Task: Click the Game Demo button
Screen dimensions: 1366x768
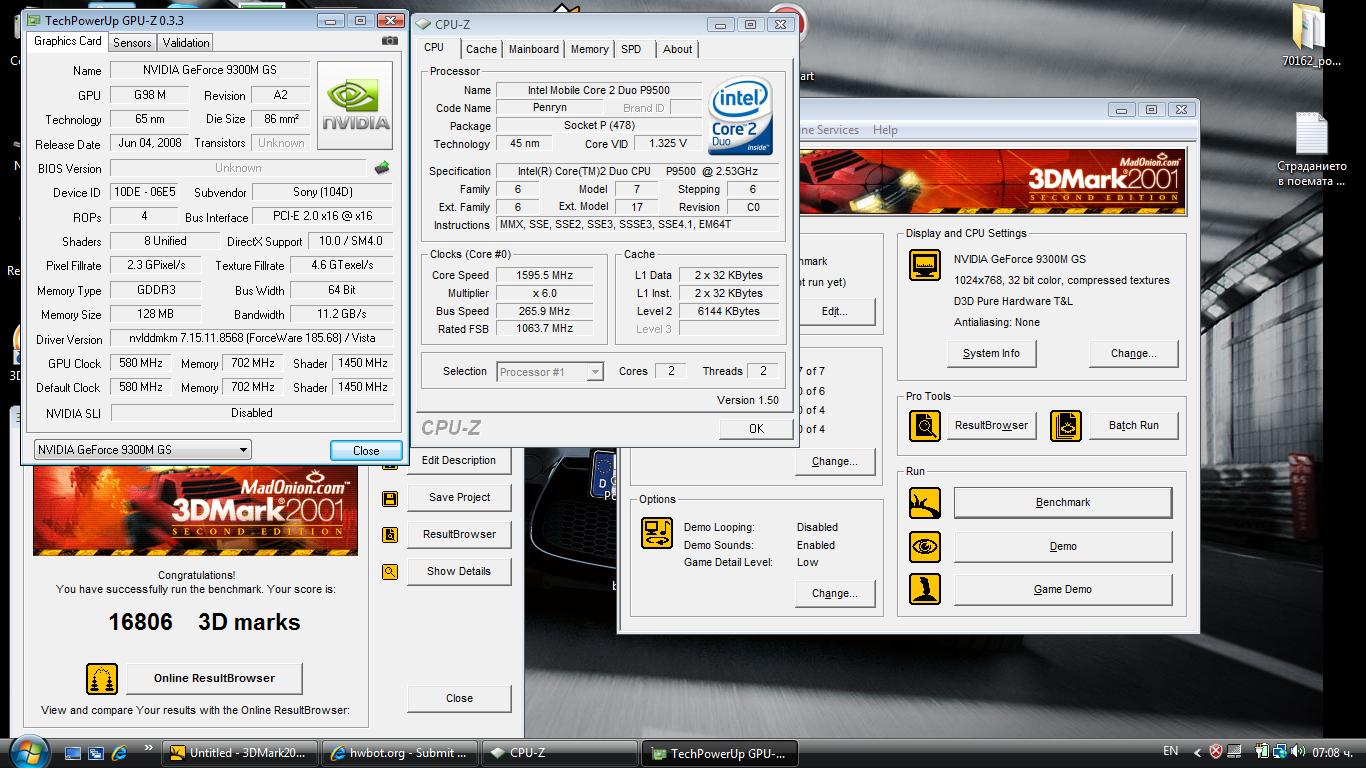Action: click(1063, 589)
